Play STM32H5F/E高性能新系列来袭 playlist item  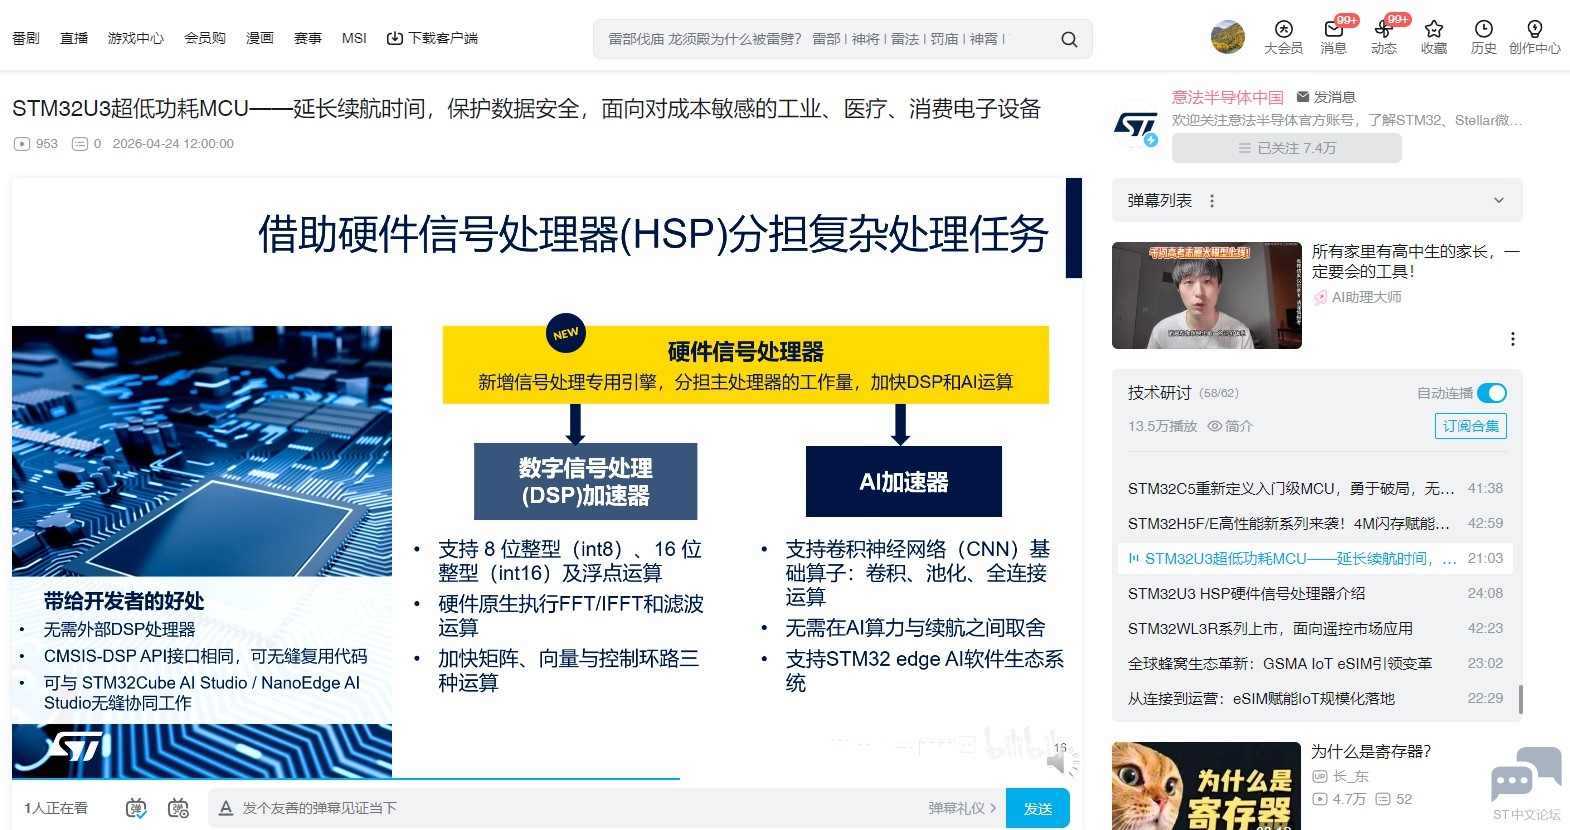(1315, 523)
